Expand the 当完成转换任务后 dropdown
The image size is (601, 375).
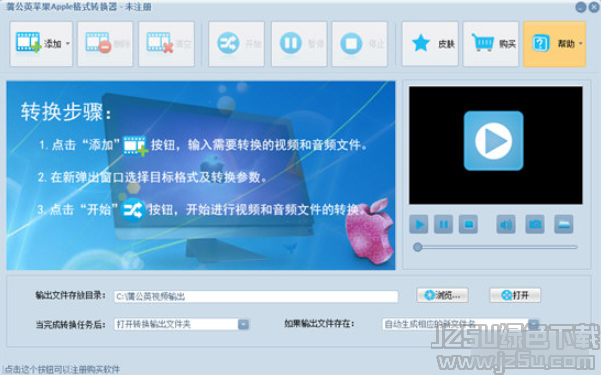[243, 324]
